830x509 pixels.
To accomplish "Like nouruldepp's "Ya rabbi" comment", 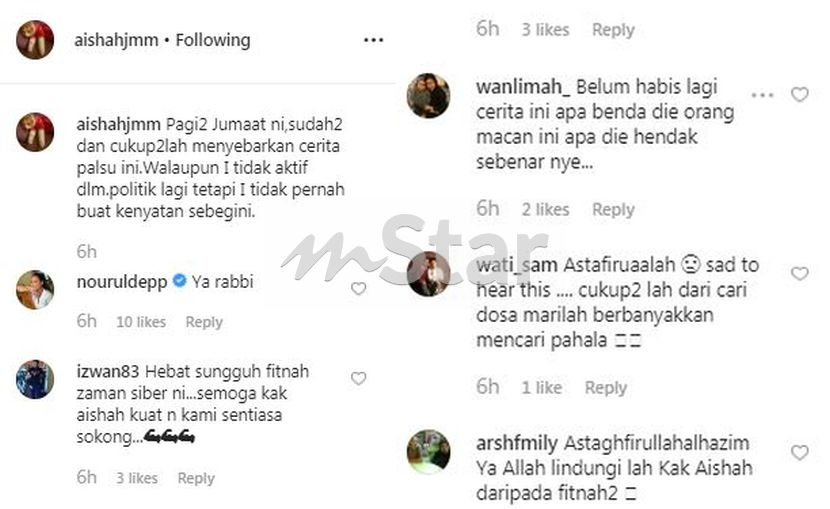I will 358,288.
